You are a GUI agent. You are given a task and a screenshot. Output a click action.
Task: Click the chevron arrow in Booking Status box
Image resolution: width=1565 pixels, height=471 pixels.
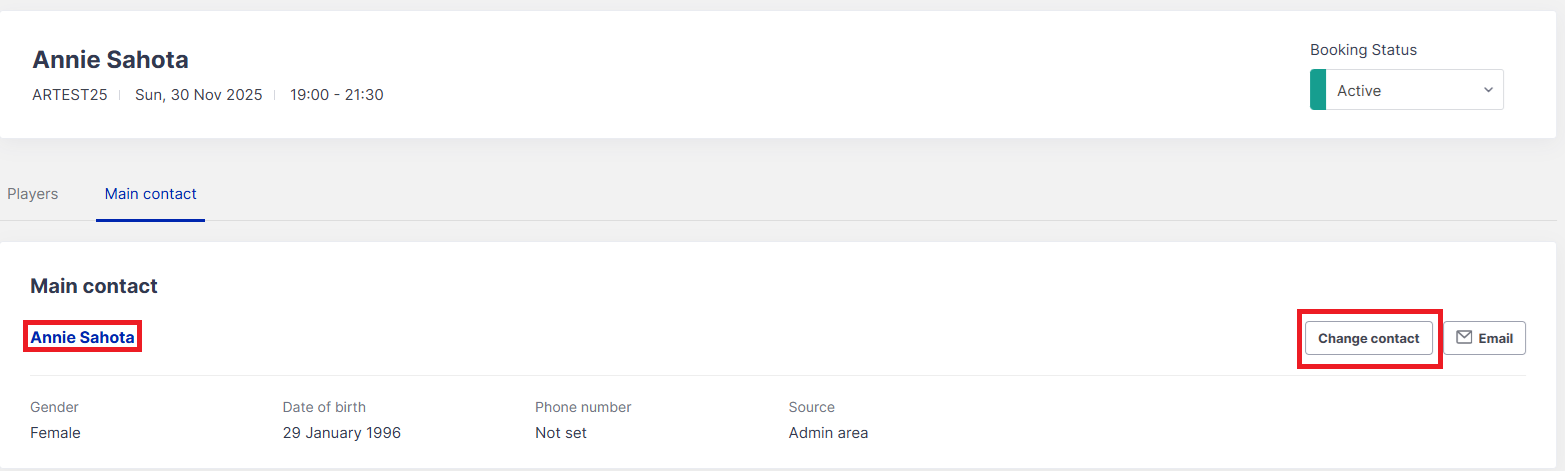pyautogui.click(x=1488, y=90)
